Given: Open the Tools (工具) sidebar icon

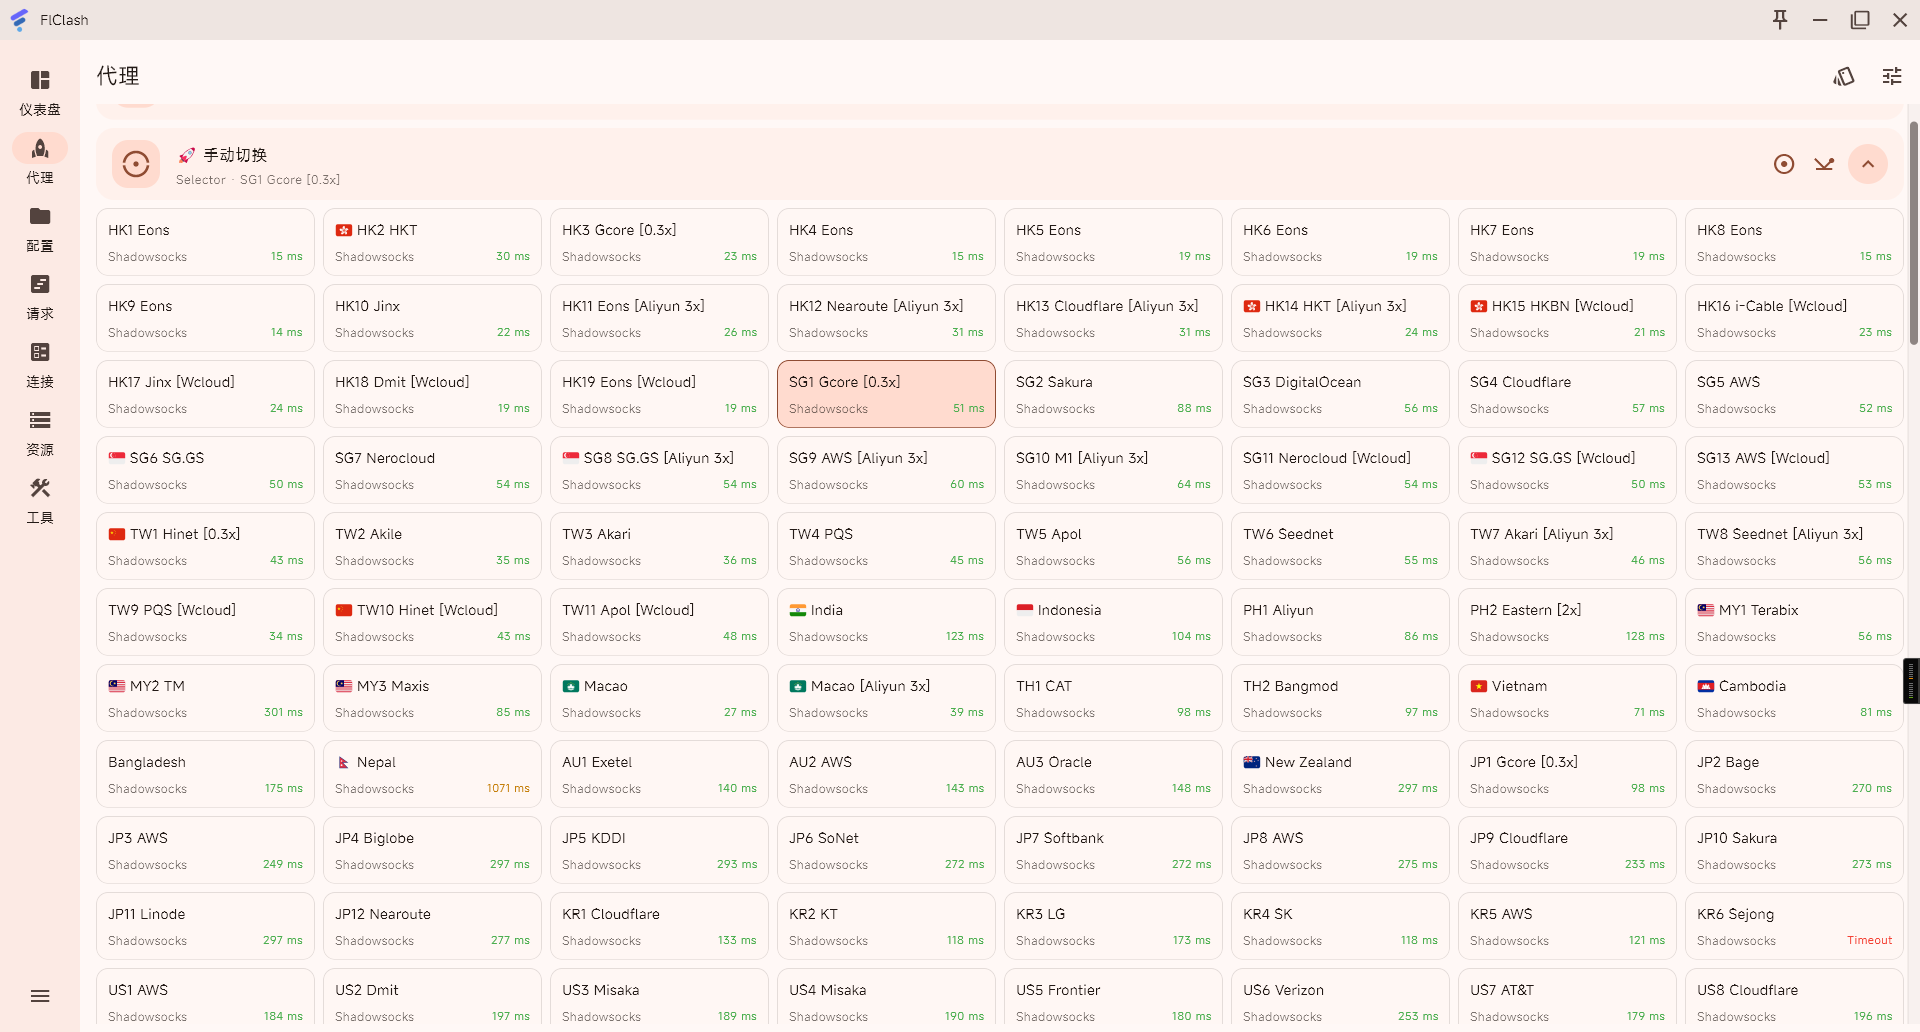Looking at the screenshot, I should tap(40, 488).
